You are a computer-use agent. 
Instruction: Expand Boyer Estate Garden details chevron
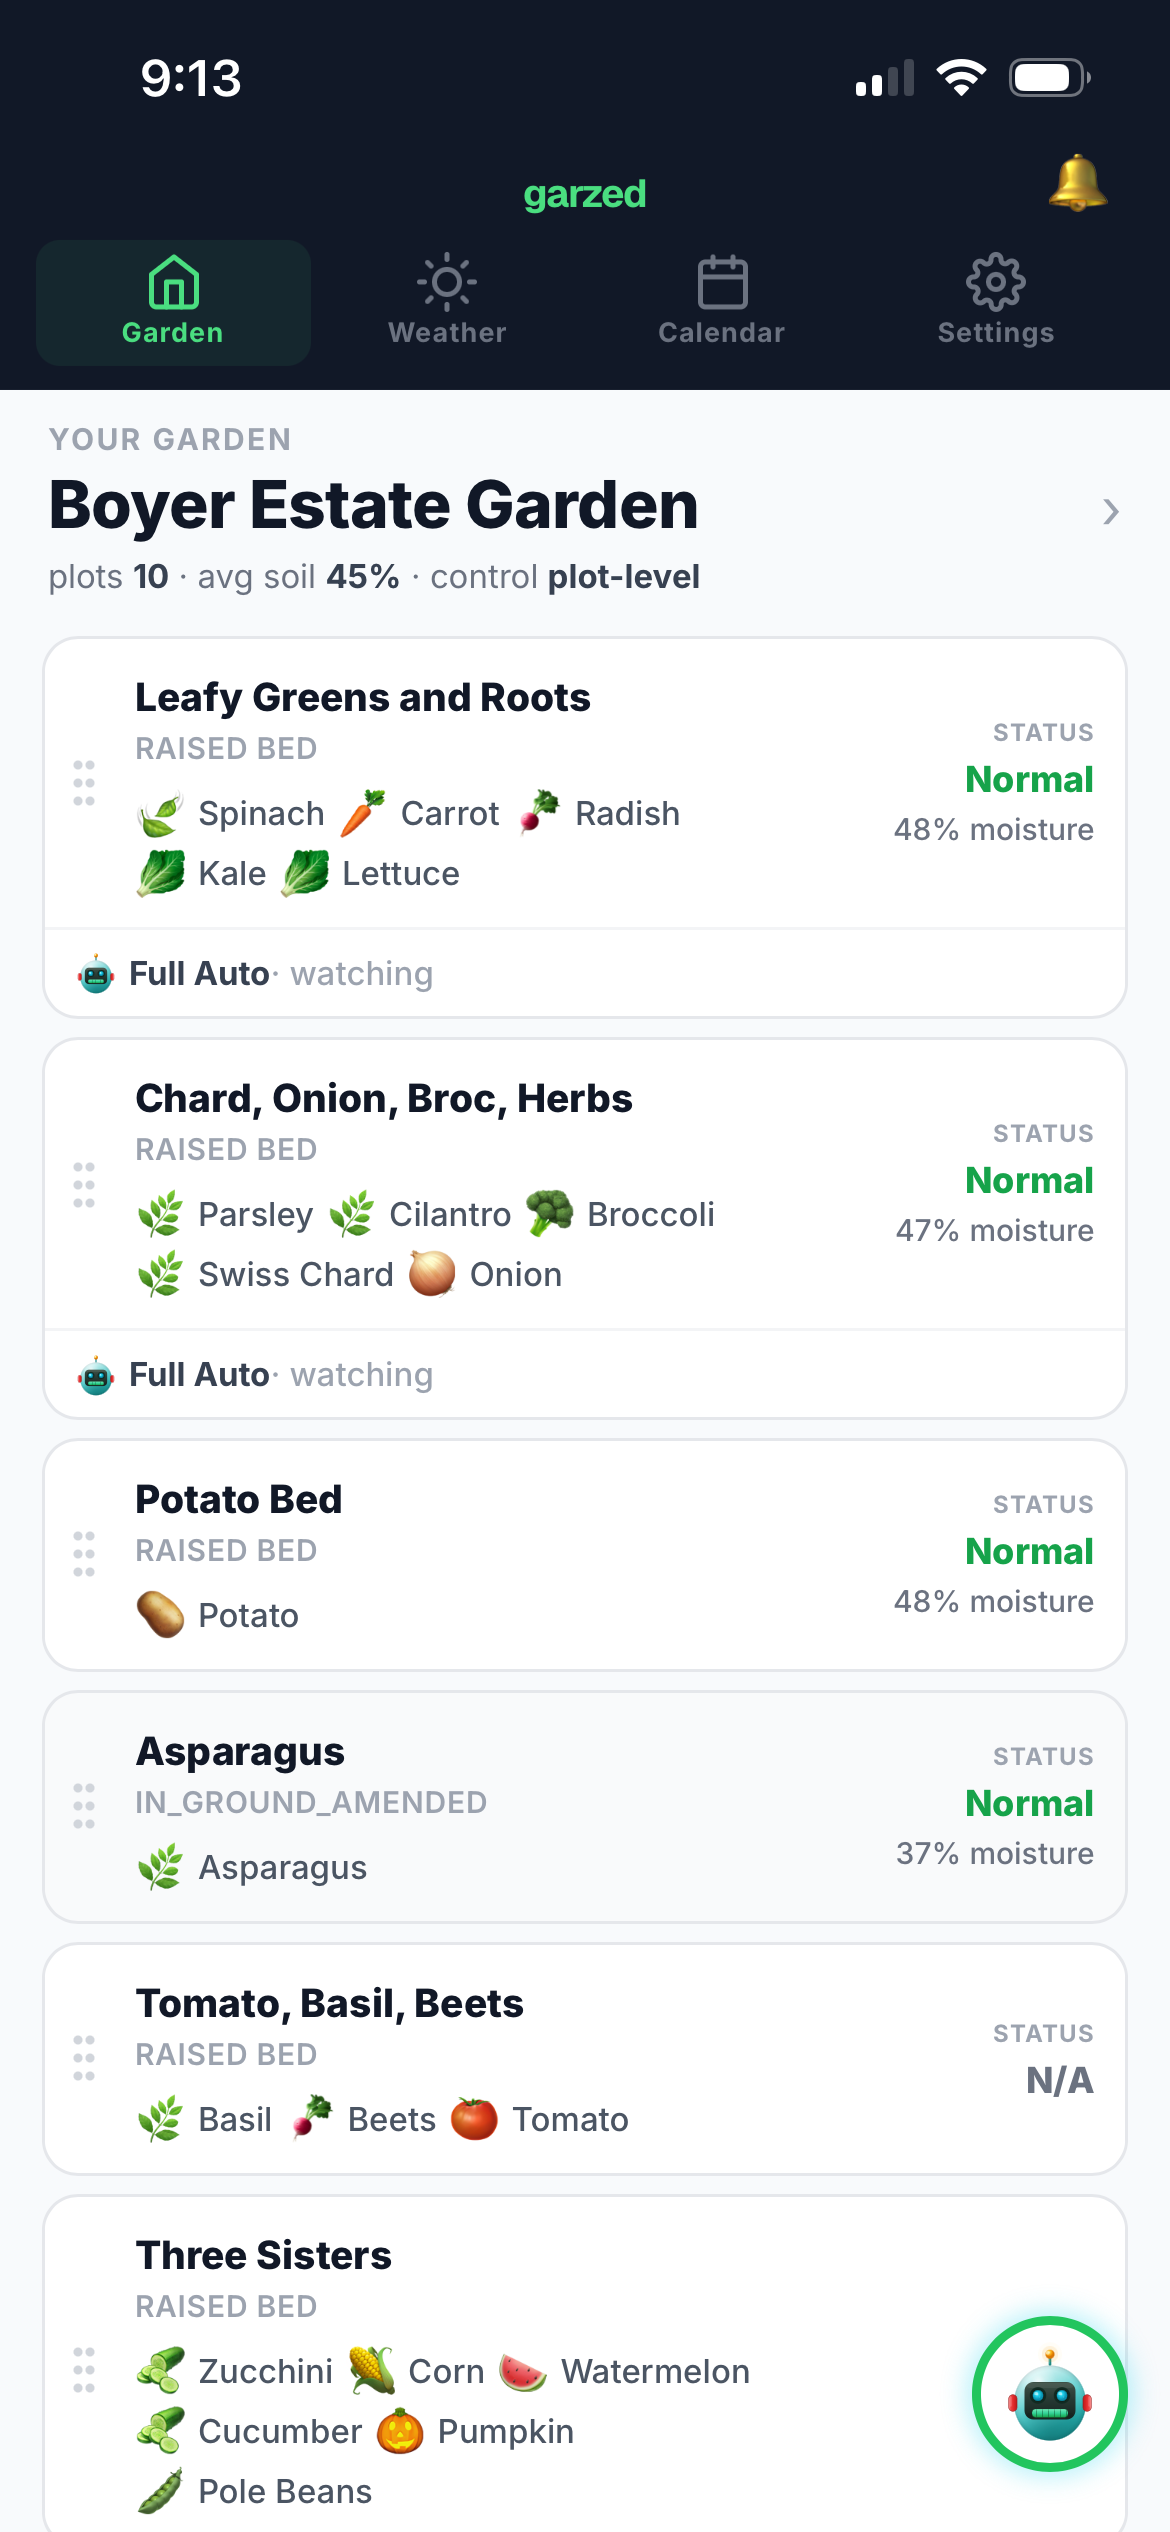pyautogui.click(x=1110, y=512)
